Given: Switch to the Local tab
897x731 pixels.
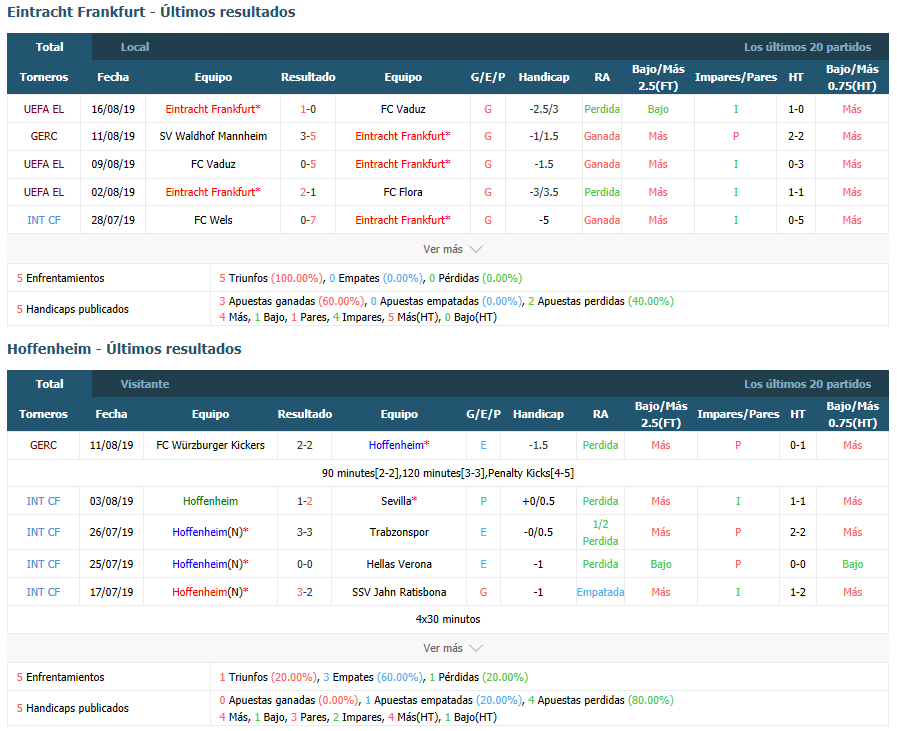Looking at the screenshot, I should pos(134,47).
